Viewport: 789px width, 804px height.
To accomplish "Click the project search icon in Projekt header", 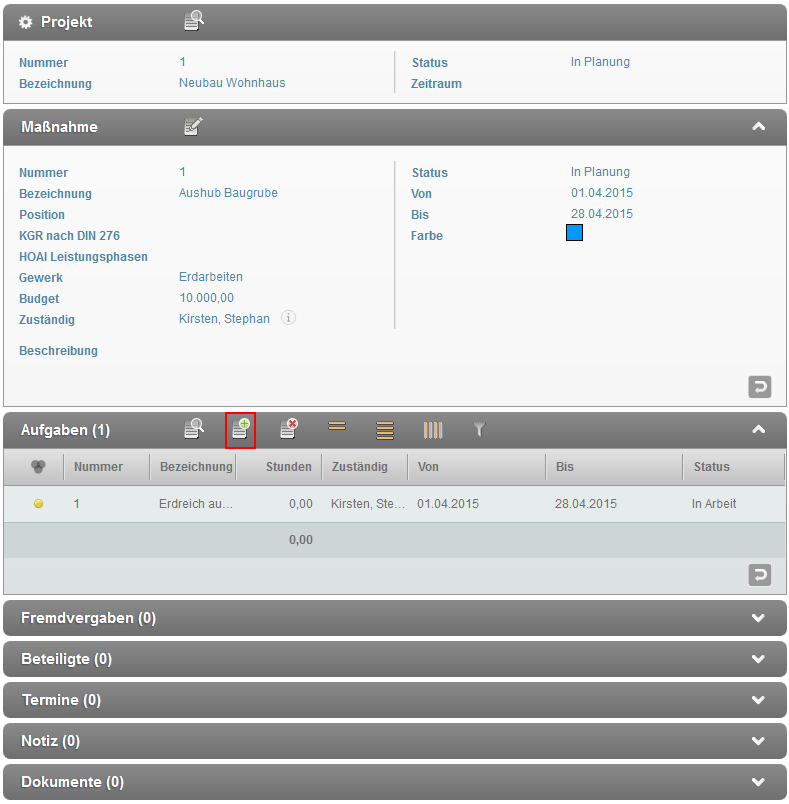I will [194, 21].
